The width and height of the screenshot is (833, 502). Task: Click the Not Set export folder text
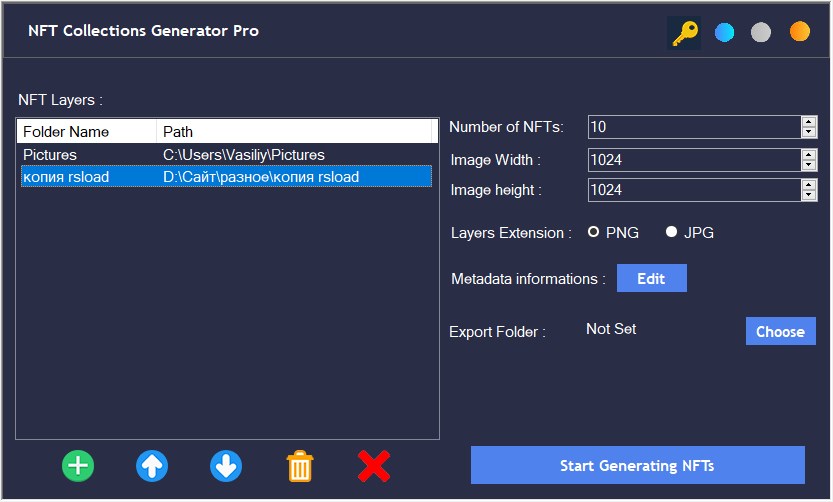611,329
